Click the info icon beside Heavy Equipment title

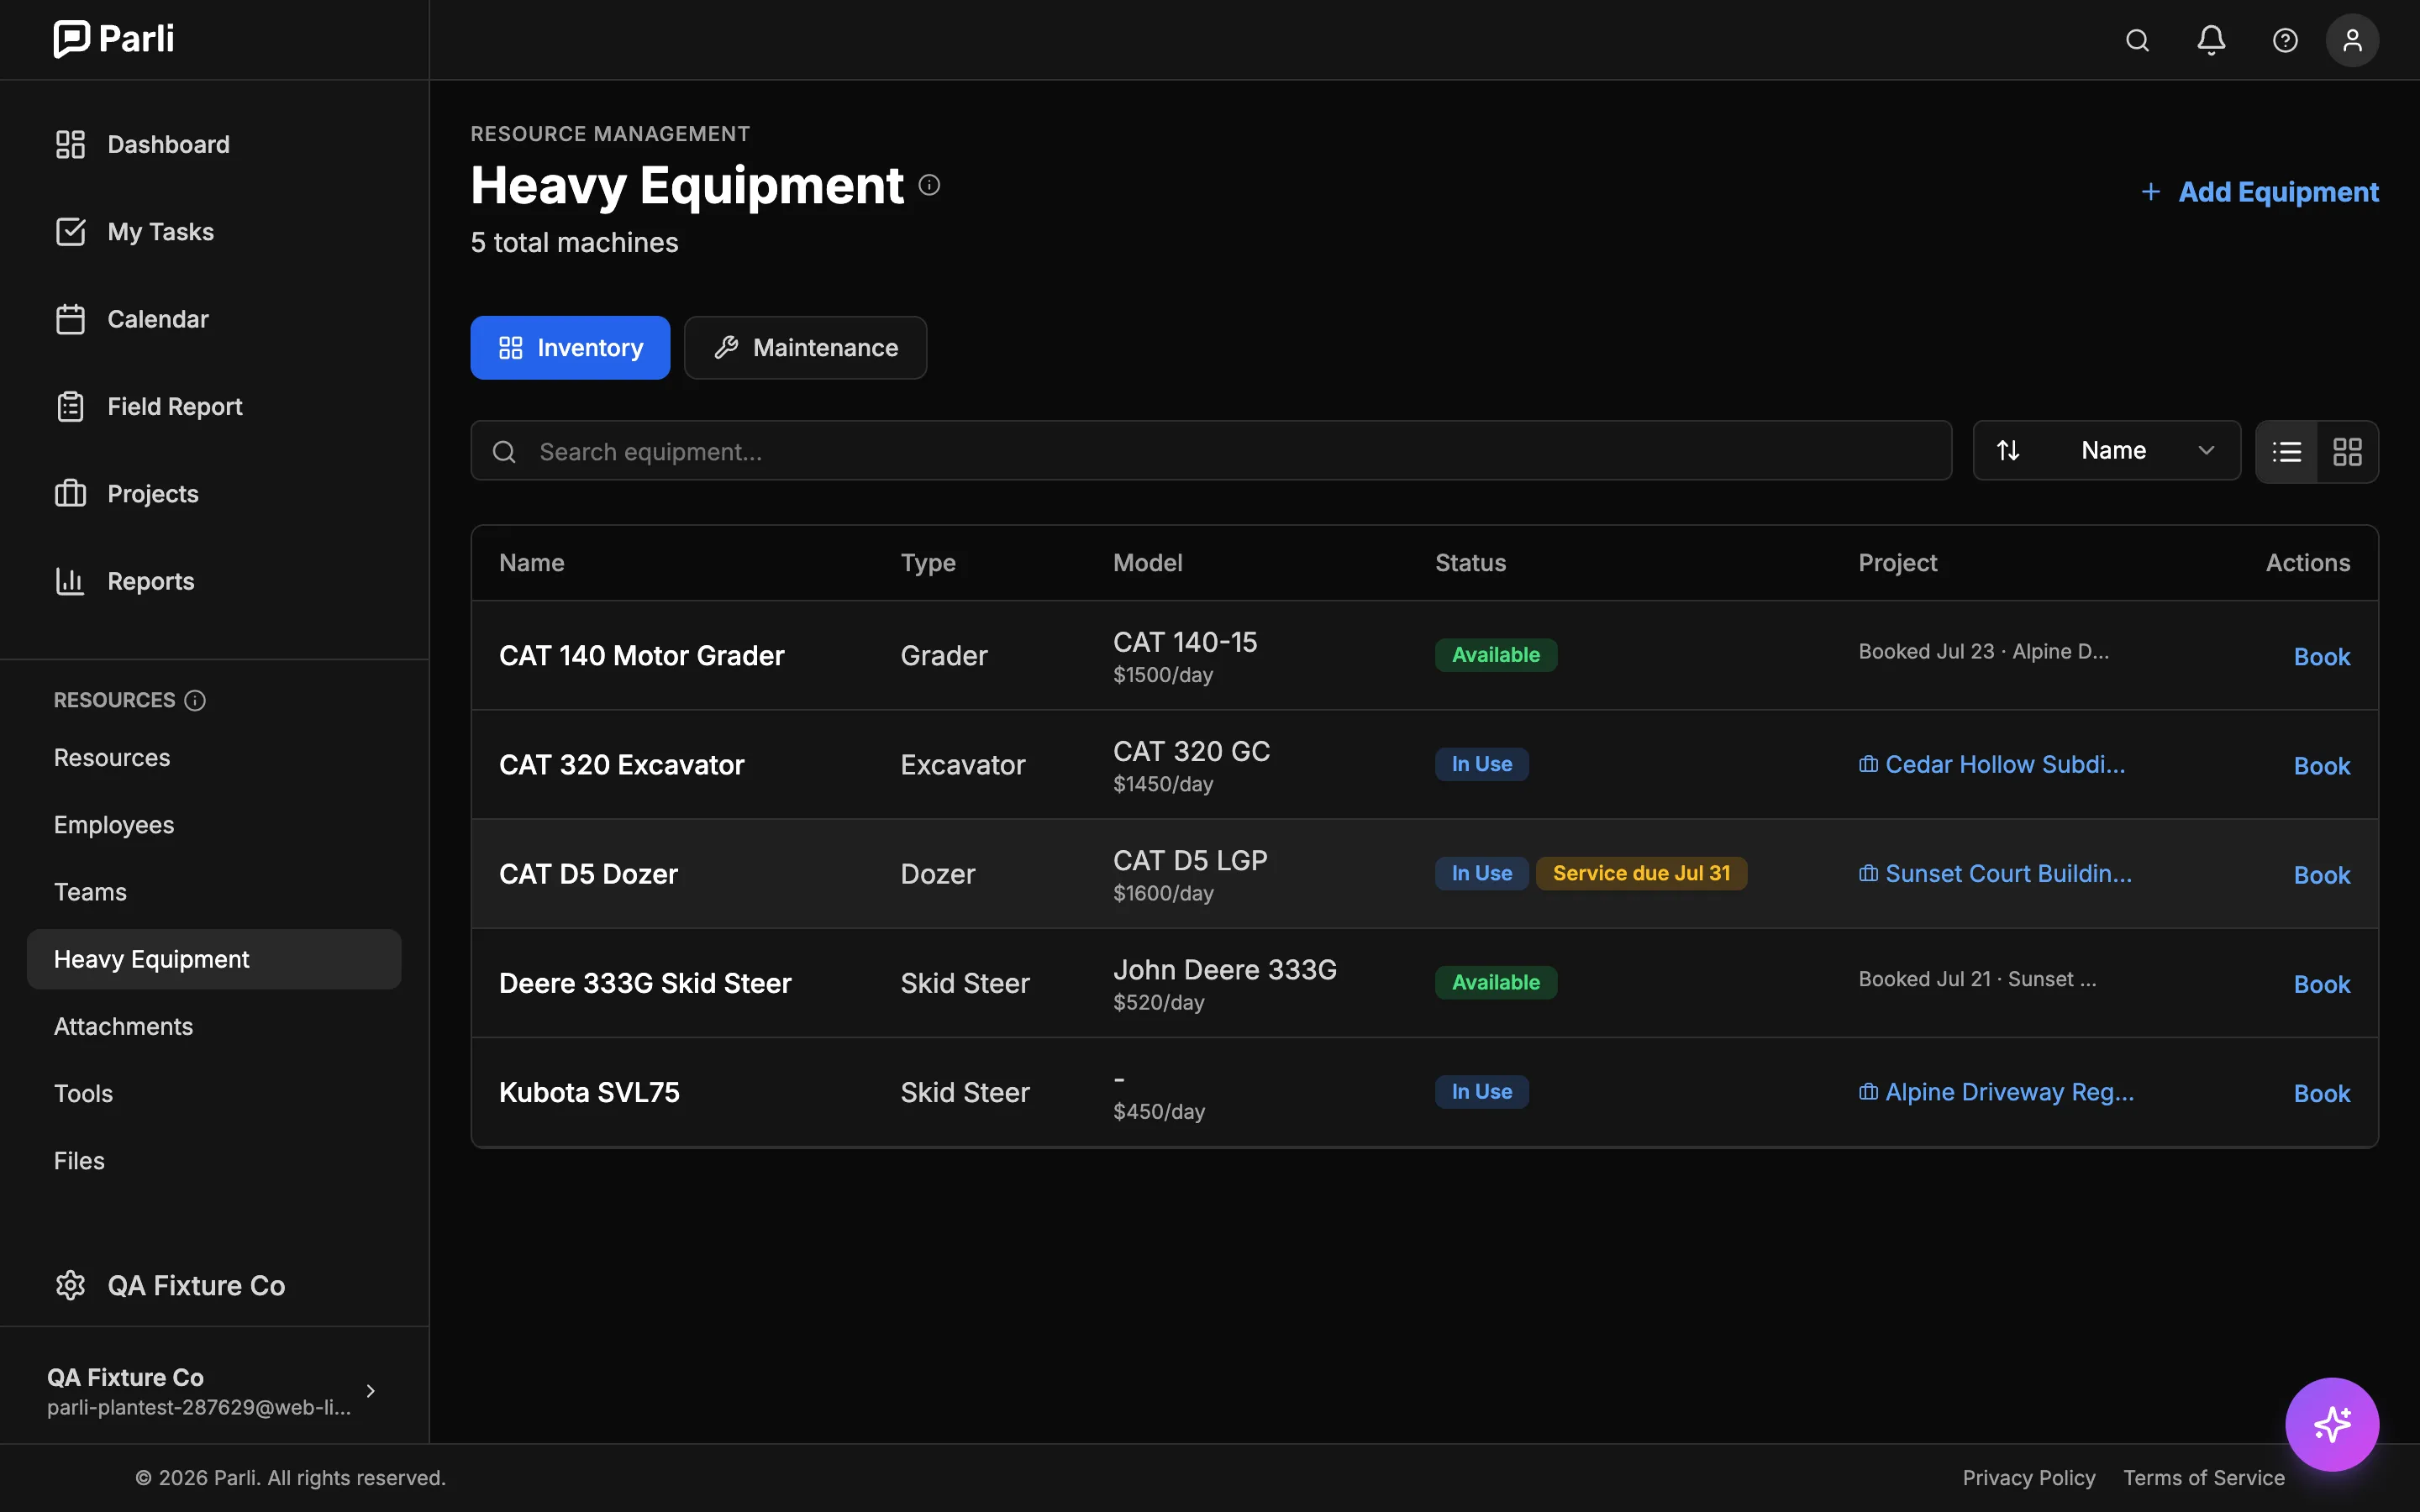tap(929, 185)
